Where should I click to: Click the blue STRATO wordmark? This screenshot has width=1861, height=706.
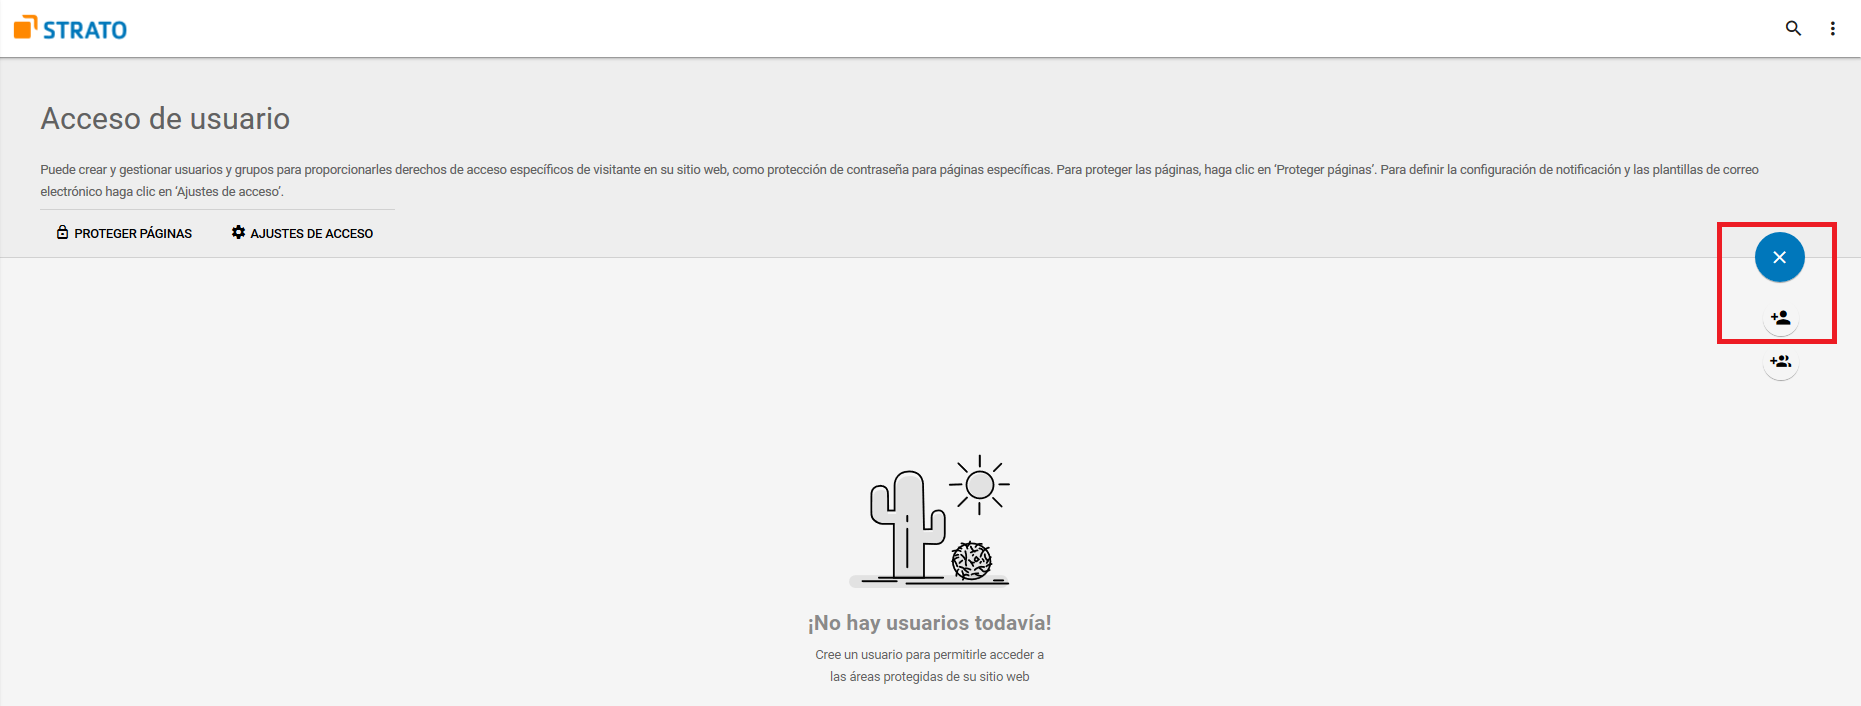[x=85, y=30]
